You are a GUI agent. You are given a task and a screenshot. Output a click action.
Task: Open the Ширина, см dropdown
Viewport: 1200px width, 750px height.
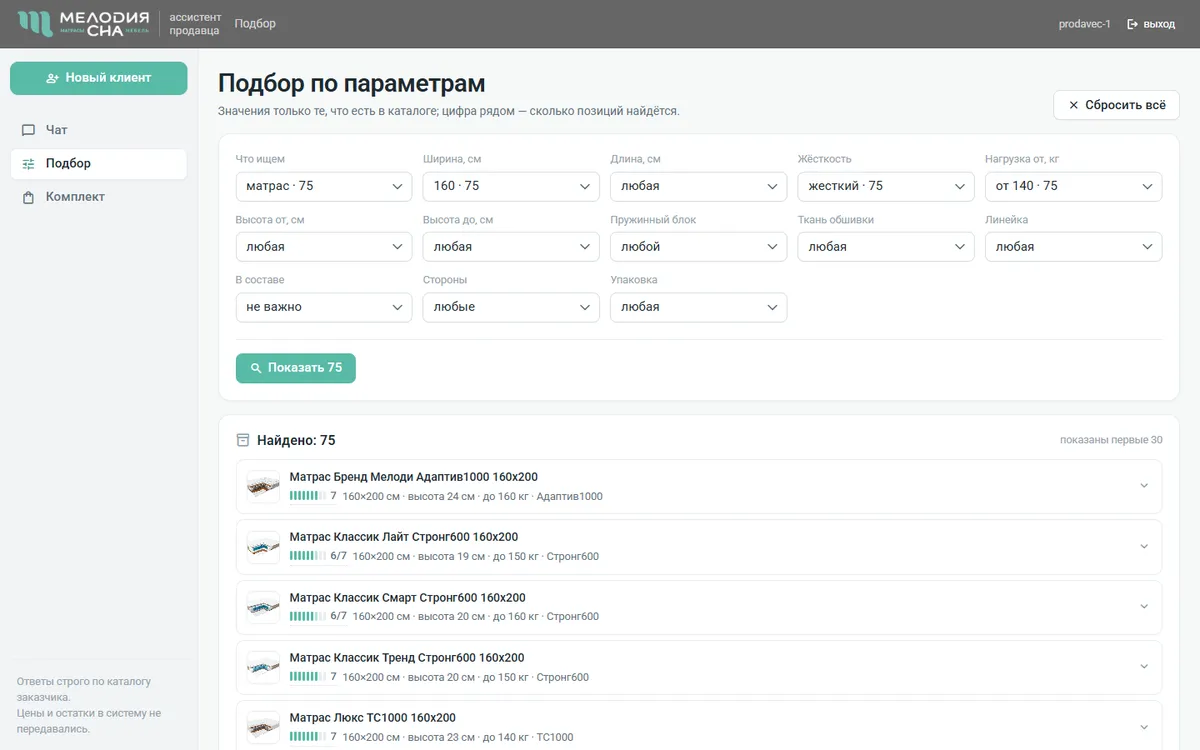pos(511,186)
